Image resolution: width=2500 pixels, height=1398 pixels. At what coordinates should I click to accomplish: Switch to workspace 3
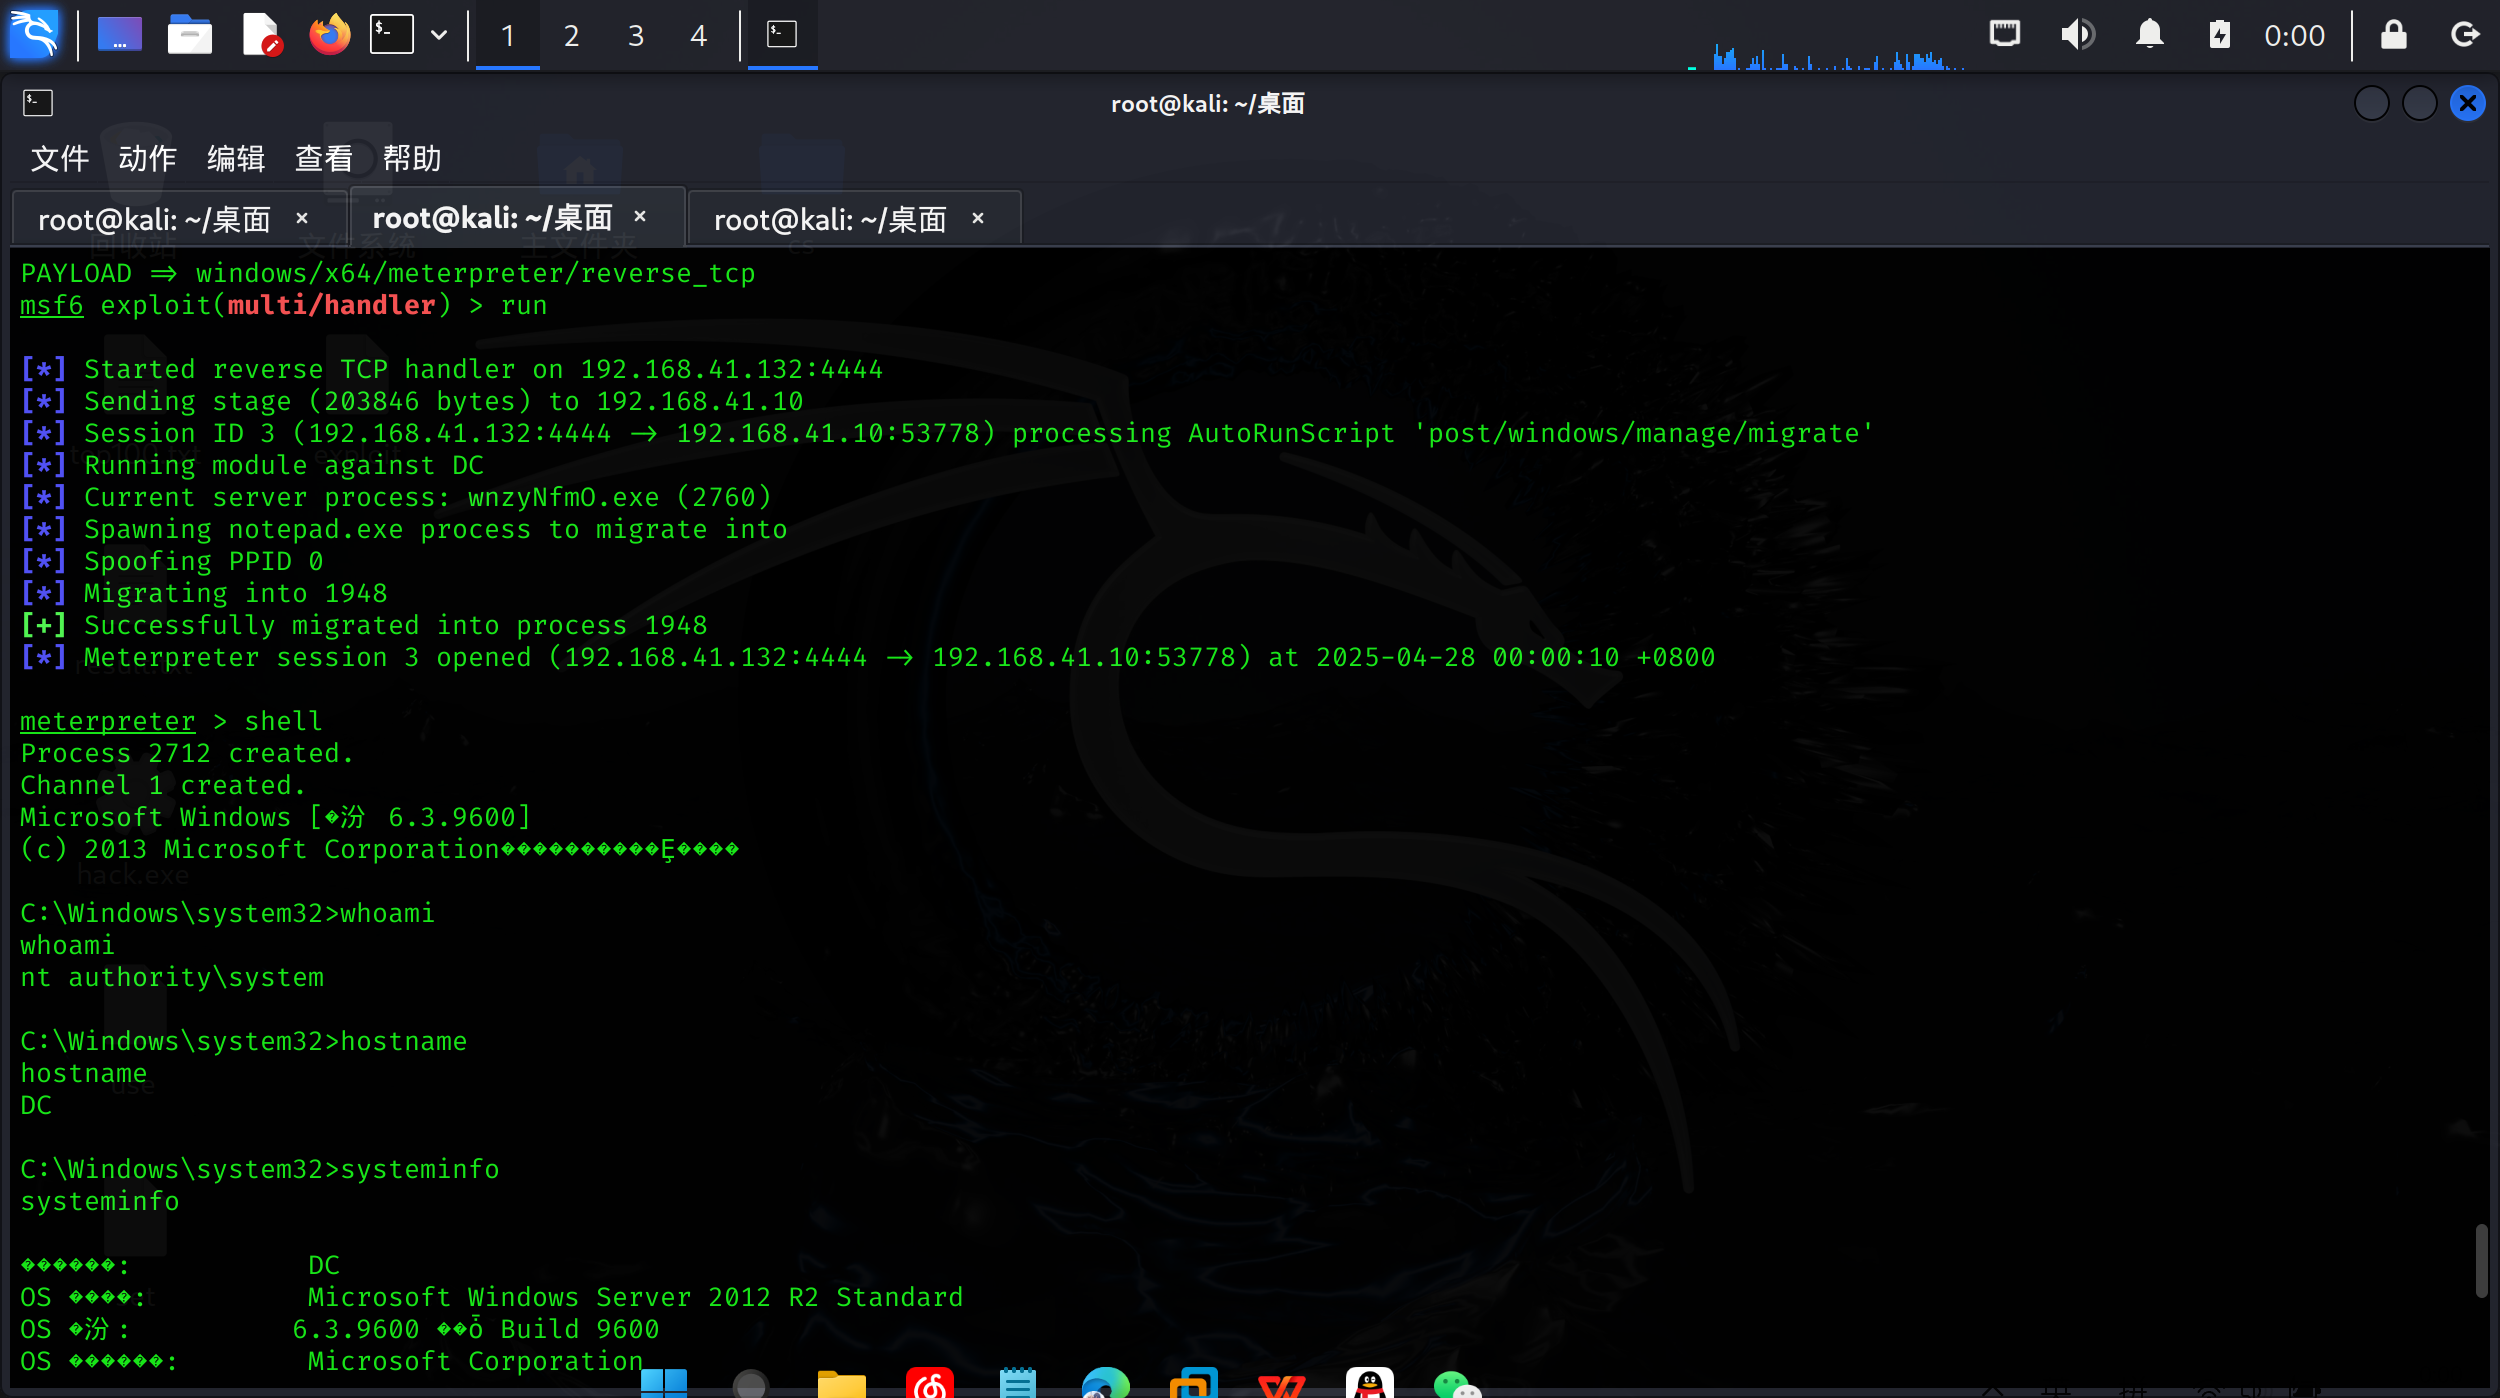pyautogui.click(x=635, y=36)
